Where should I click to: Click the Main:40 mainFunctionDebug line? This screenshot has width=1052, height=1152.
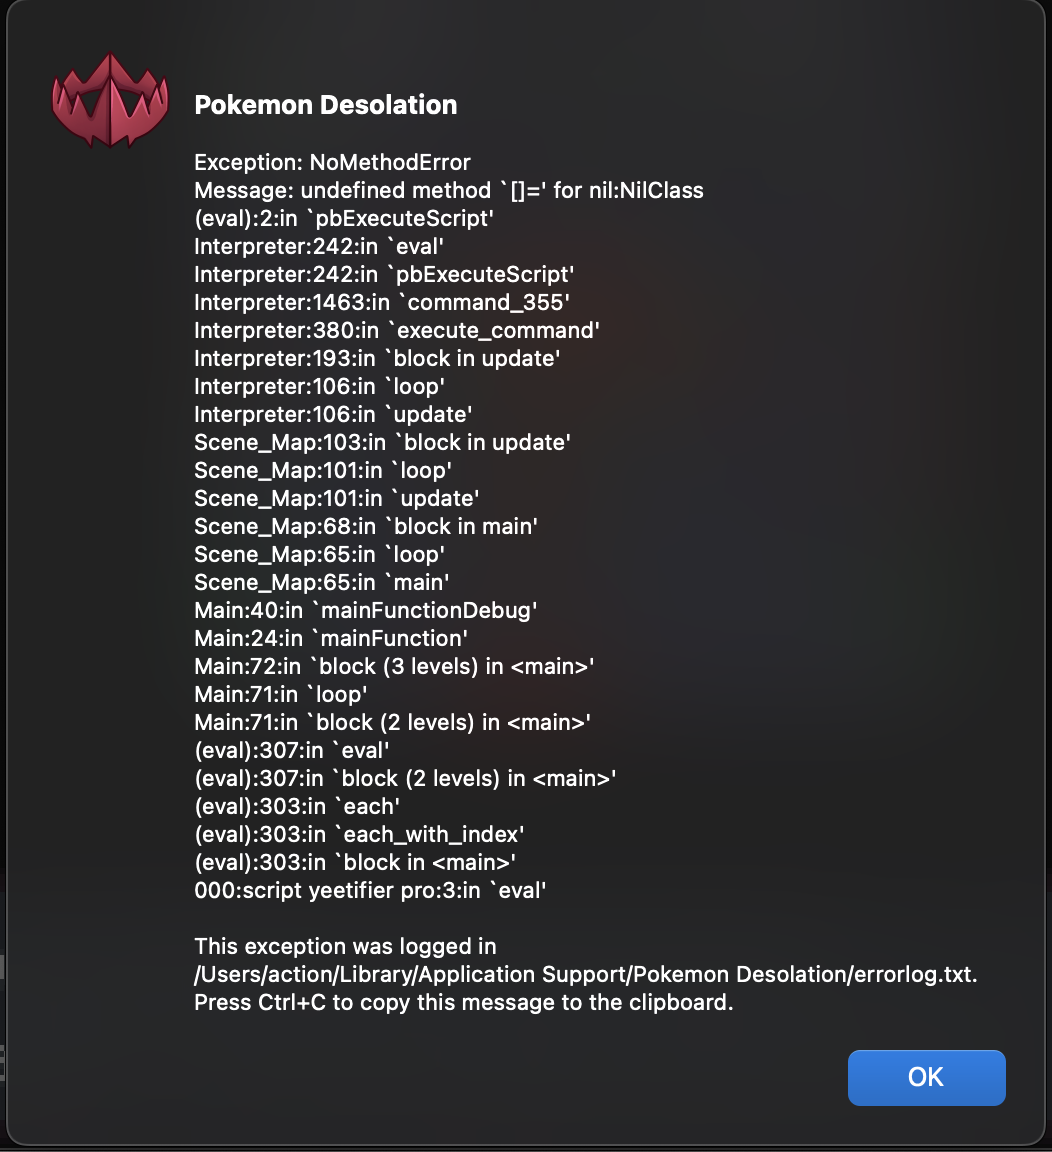[x=366, y=610]
